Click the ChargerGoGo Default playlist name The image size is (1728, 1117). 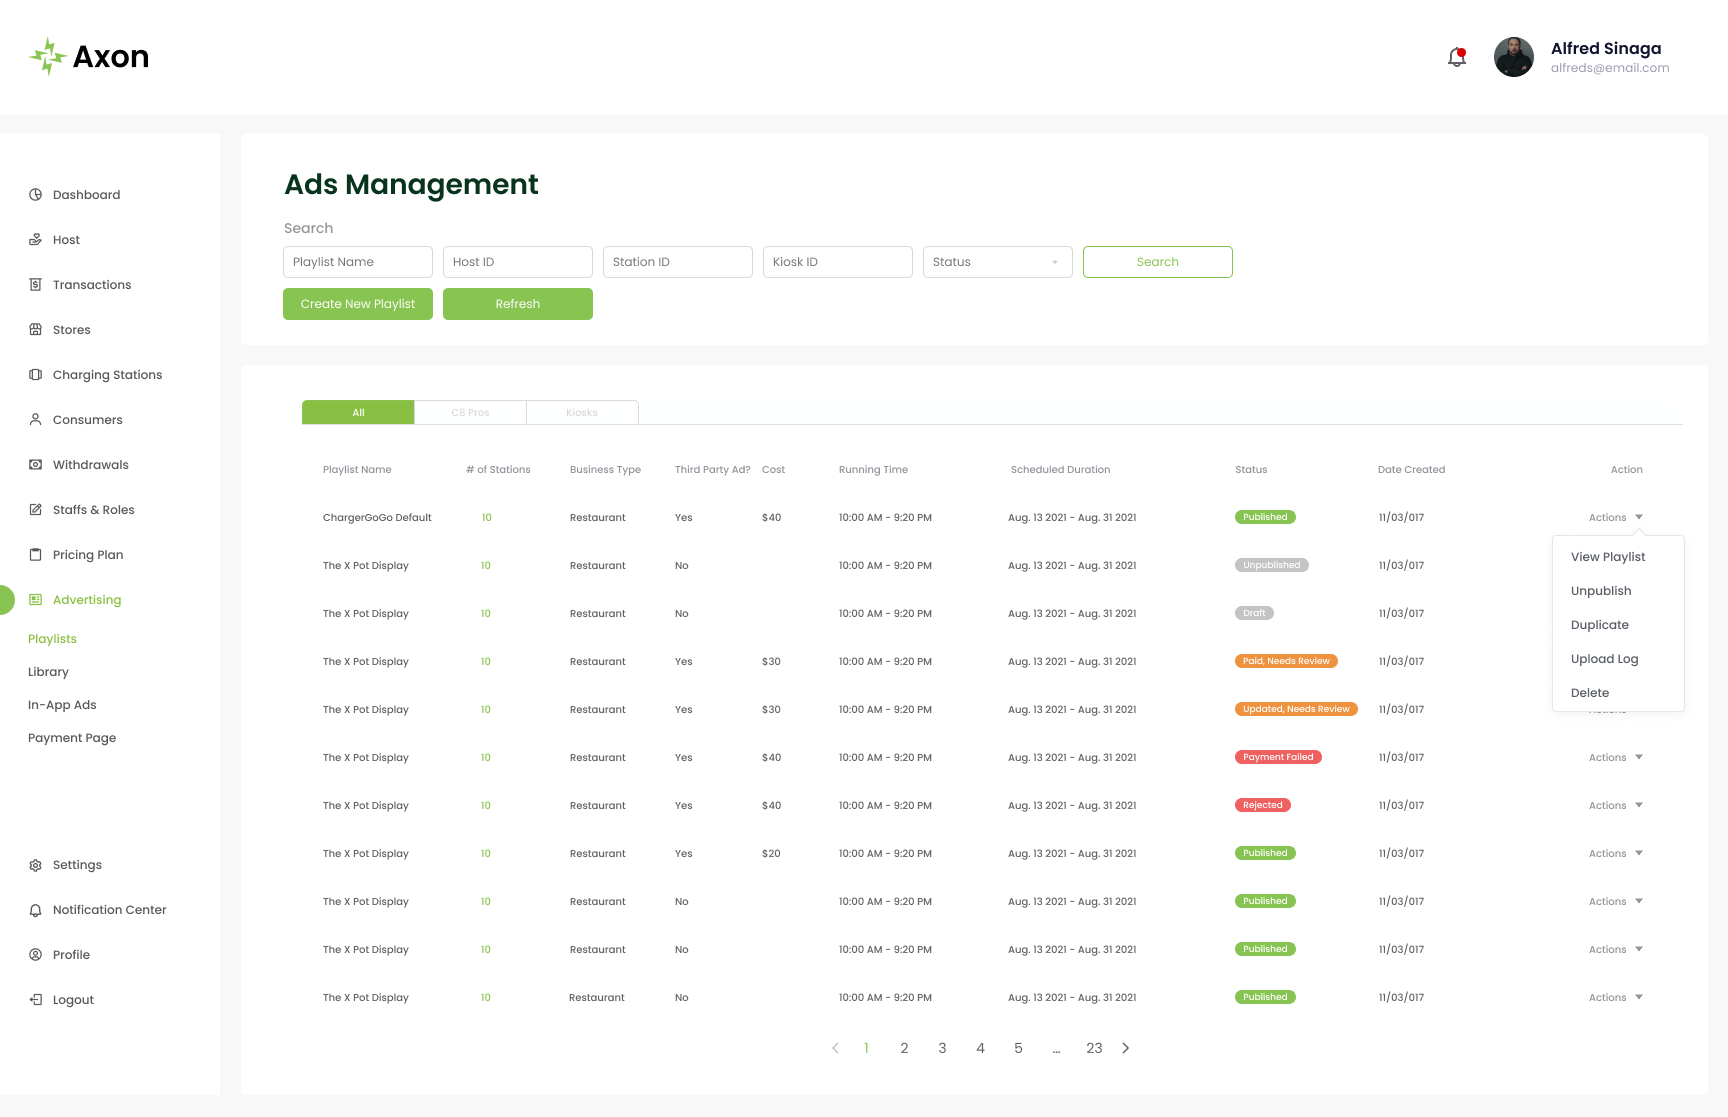[377, 518]
